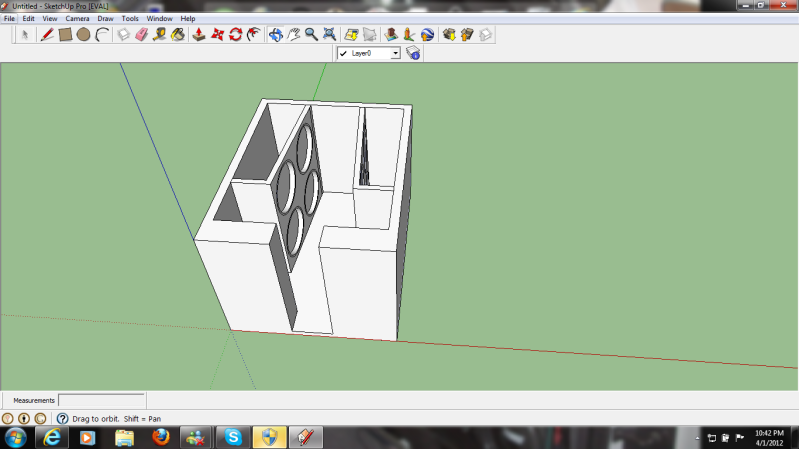Choose the Circle drawing tool

[83, 35]
